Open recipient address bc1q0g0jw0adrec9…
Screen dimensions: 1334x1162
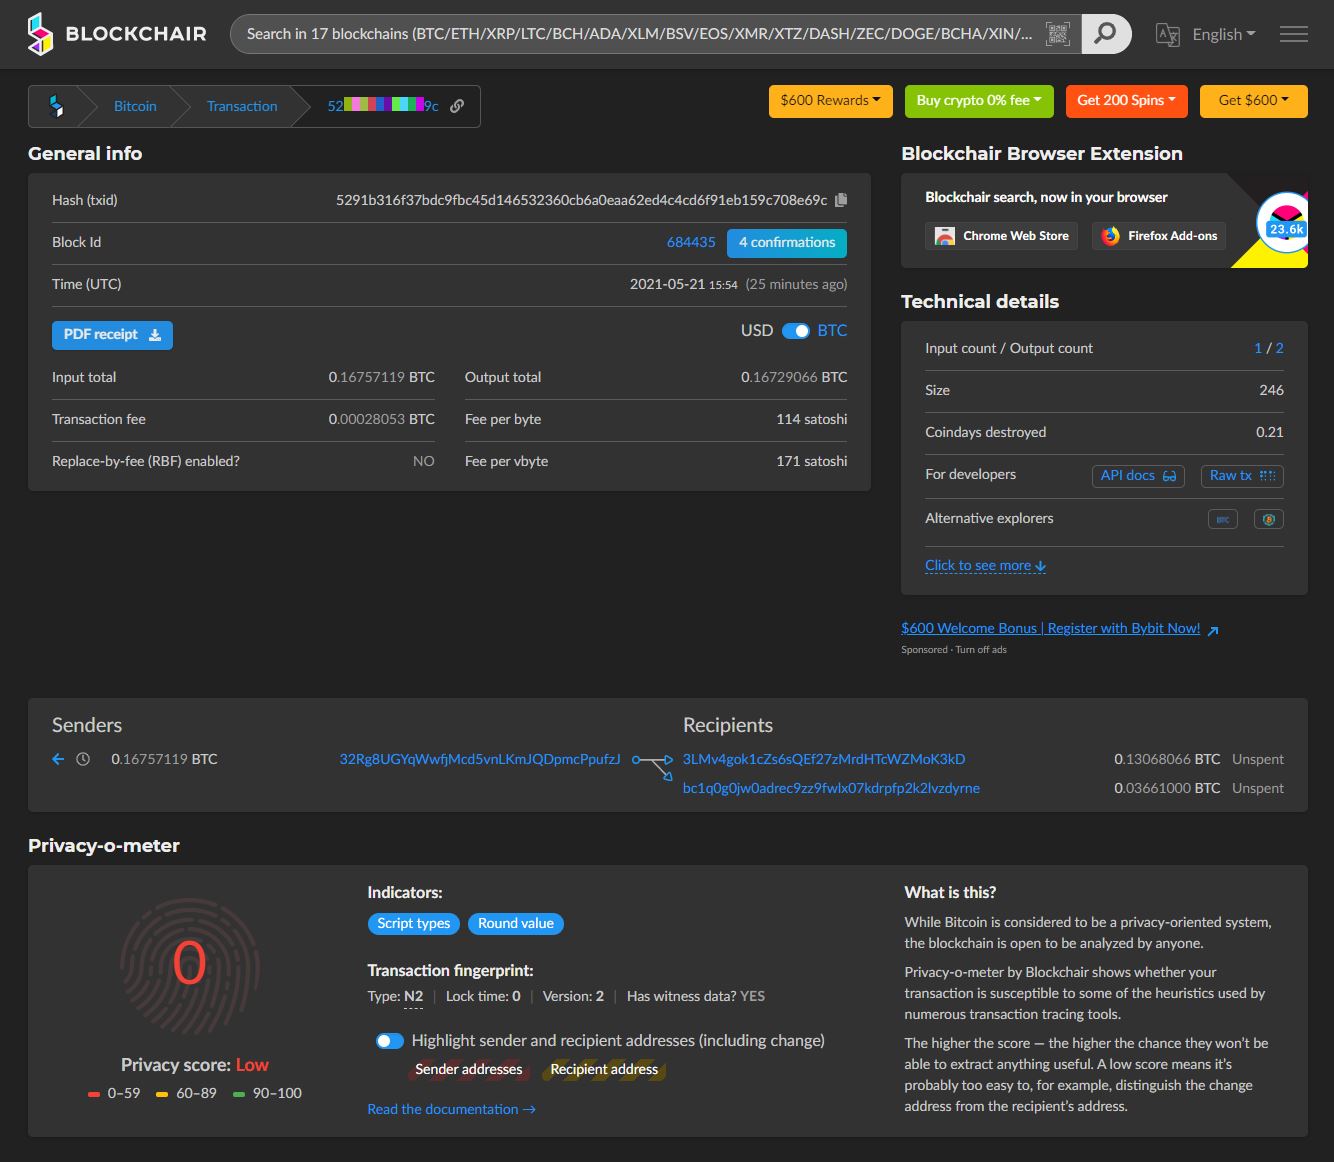pyautogui.click(x=831, y=788)
